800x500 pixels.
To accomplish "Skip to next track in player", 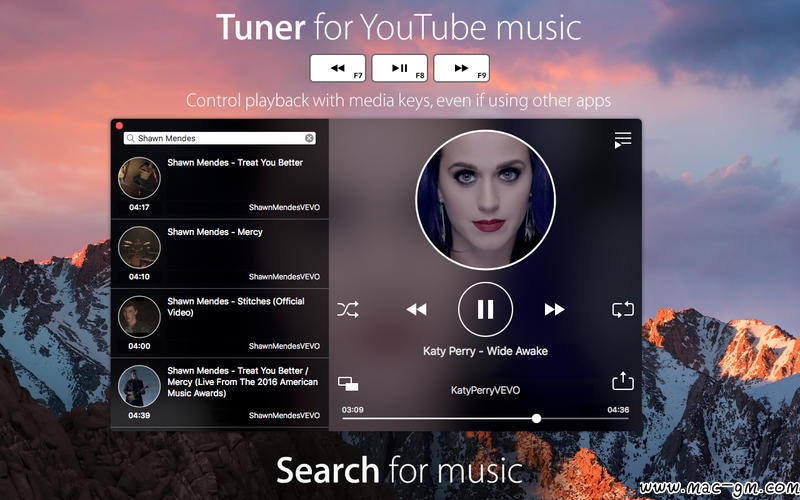I will point(554,309).
